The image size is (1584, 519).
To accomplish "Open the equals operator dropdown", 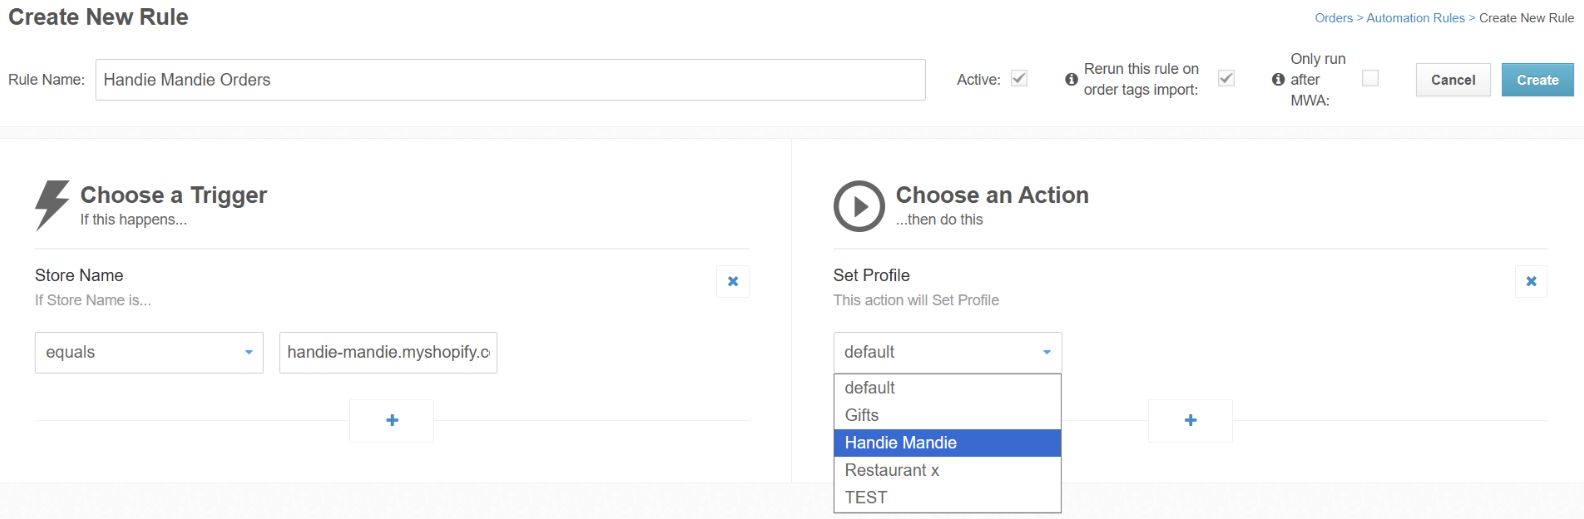I will pyautogui.click(x=149, y=353).
